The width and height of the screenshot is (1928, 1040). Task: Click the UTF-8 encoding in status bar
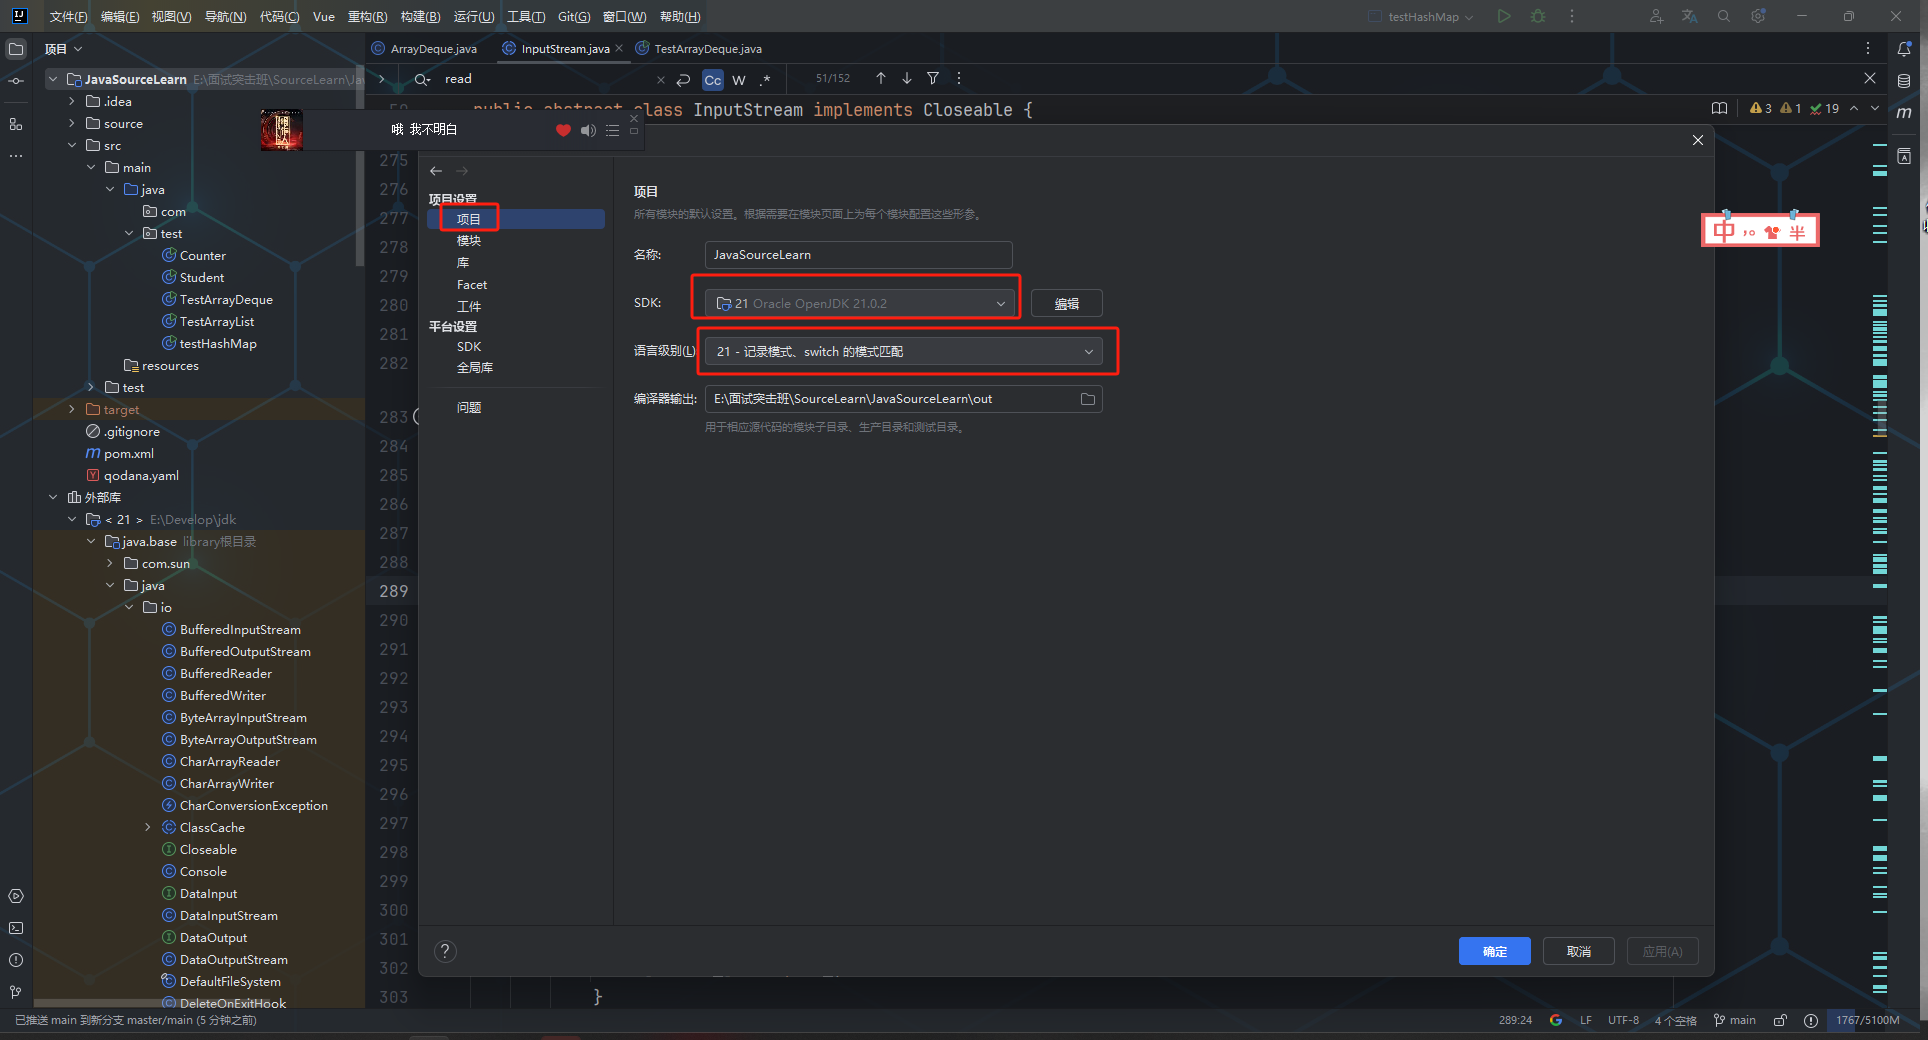[x=1623, y=1020]
